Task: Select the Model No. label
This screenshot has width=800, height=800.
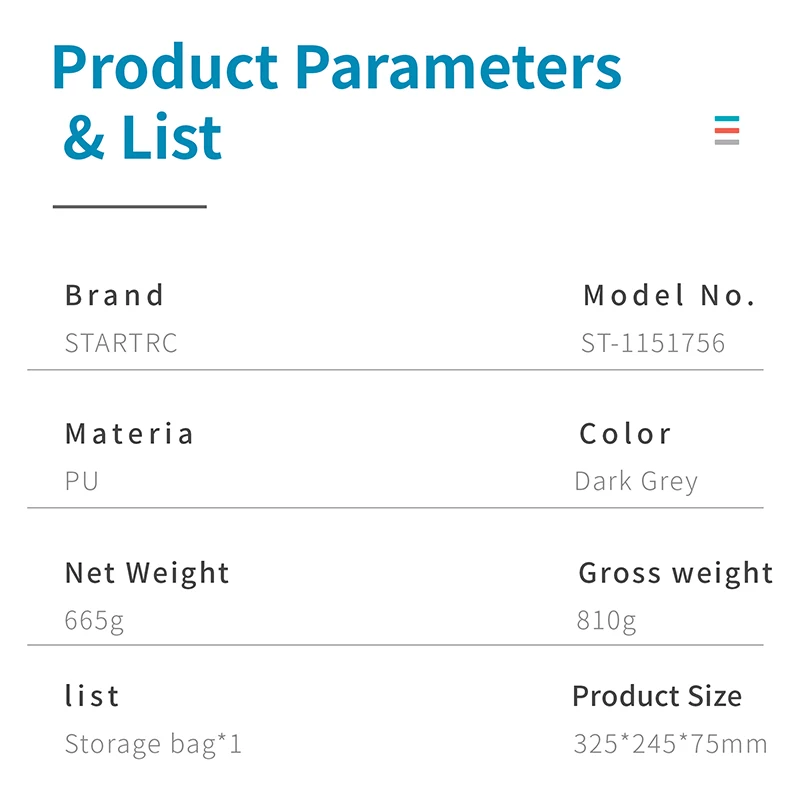Action: point(669,295)
